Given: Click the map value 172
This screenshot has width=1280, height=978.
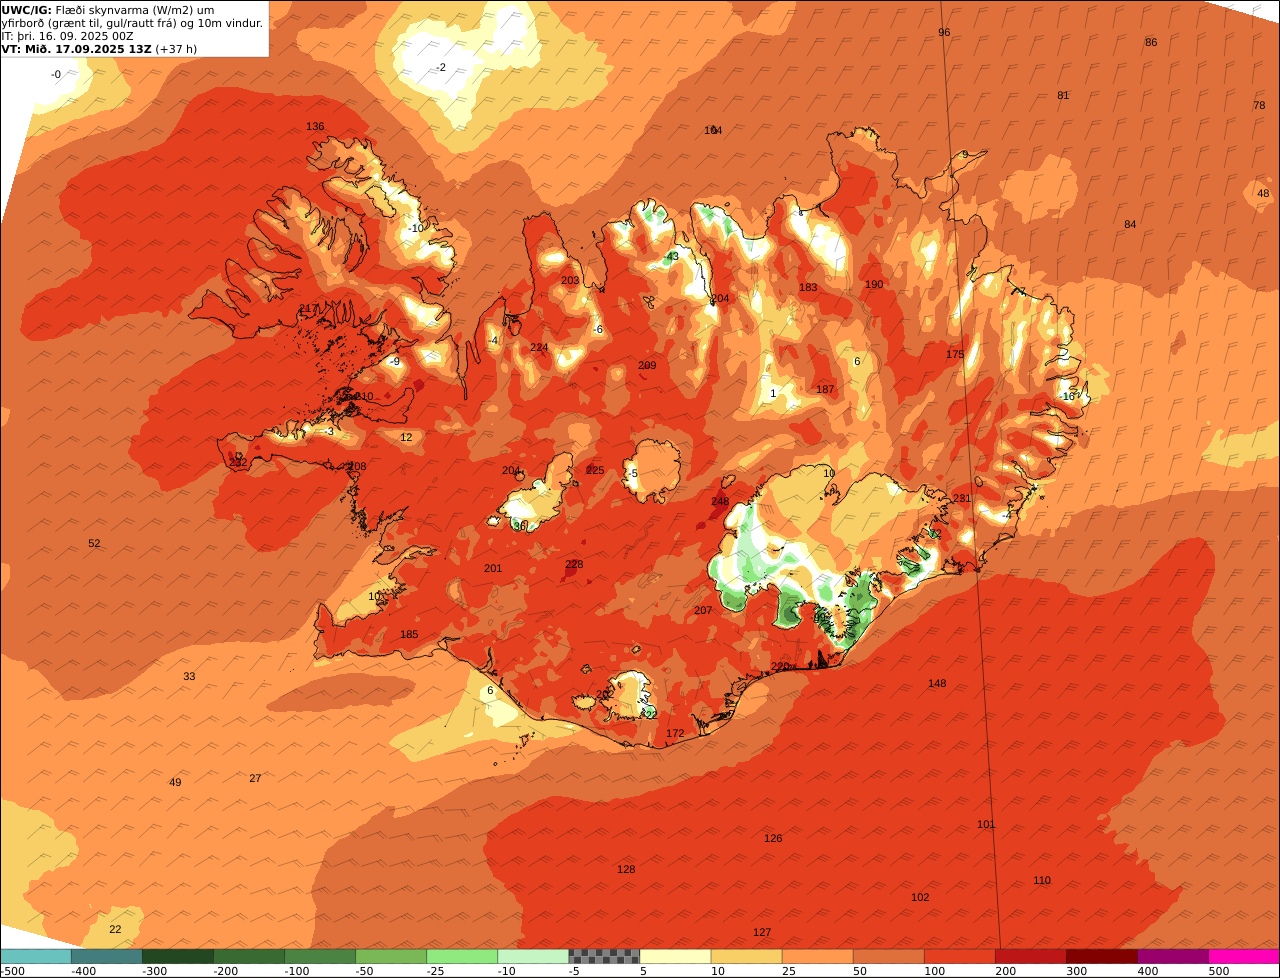Looking at the screenshot, I should (675, 734).
